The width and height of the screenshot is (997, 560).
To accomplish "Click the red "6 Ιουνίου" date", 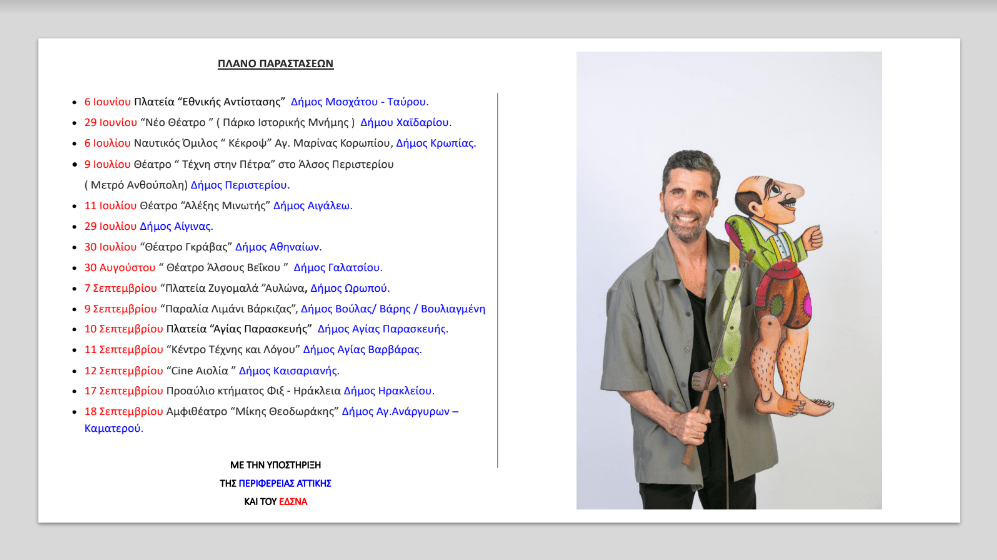I will [107, 101].
